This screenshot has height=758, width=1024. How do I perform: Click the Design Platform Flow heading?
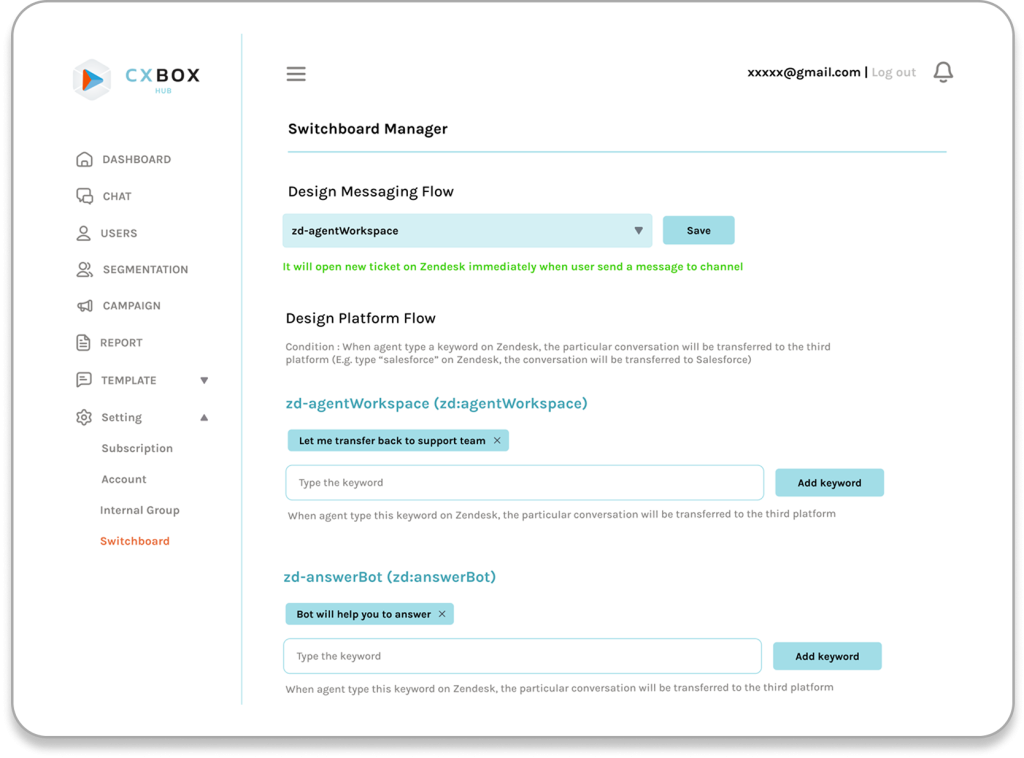[360, 319]
